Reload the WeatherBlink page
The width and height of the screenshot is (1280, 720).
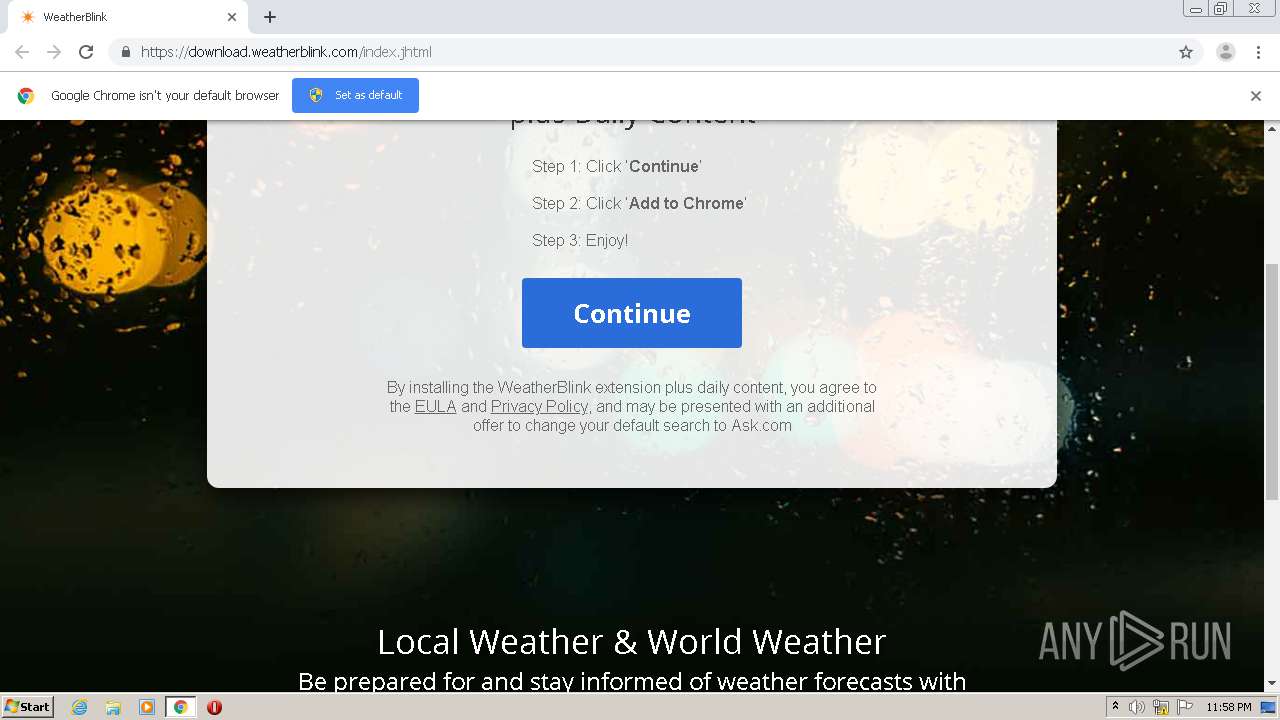86,52
